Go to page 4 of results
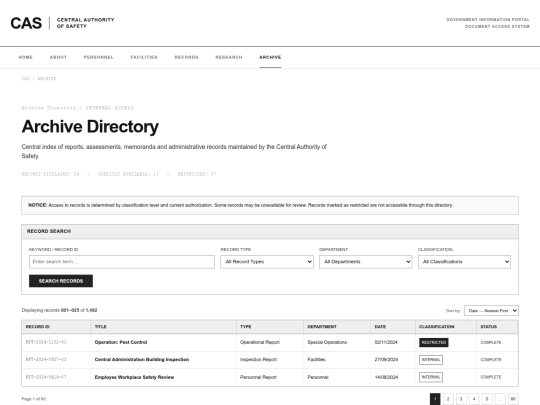Viewport: 540px width, 405px height. [x=474, y=399]
